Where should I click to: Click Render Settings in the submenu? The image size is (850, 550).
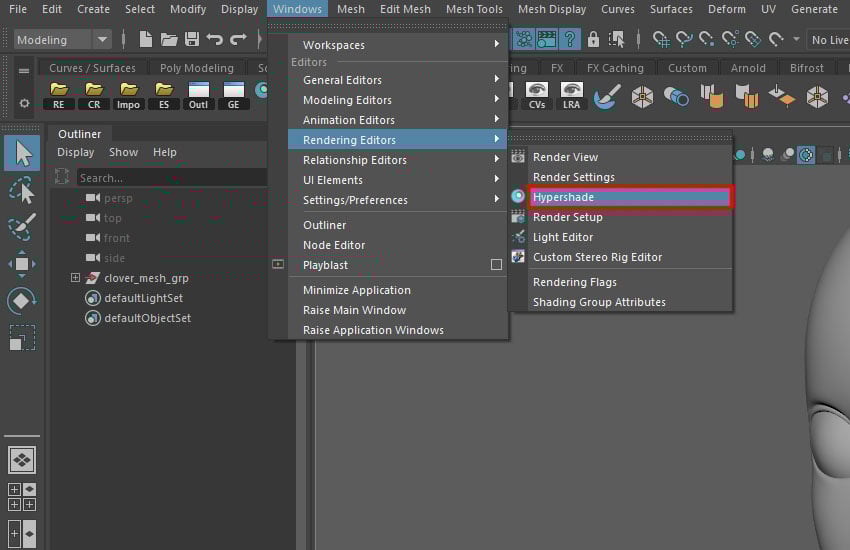point(573,177)
